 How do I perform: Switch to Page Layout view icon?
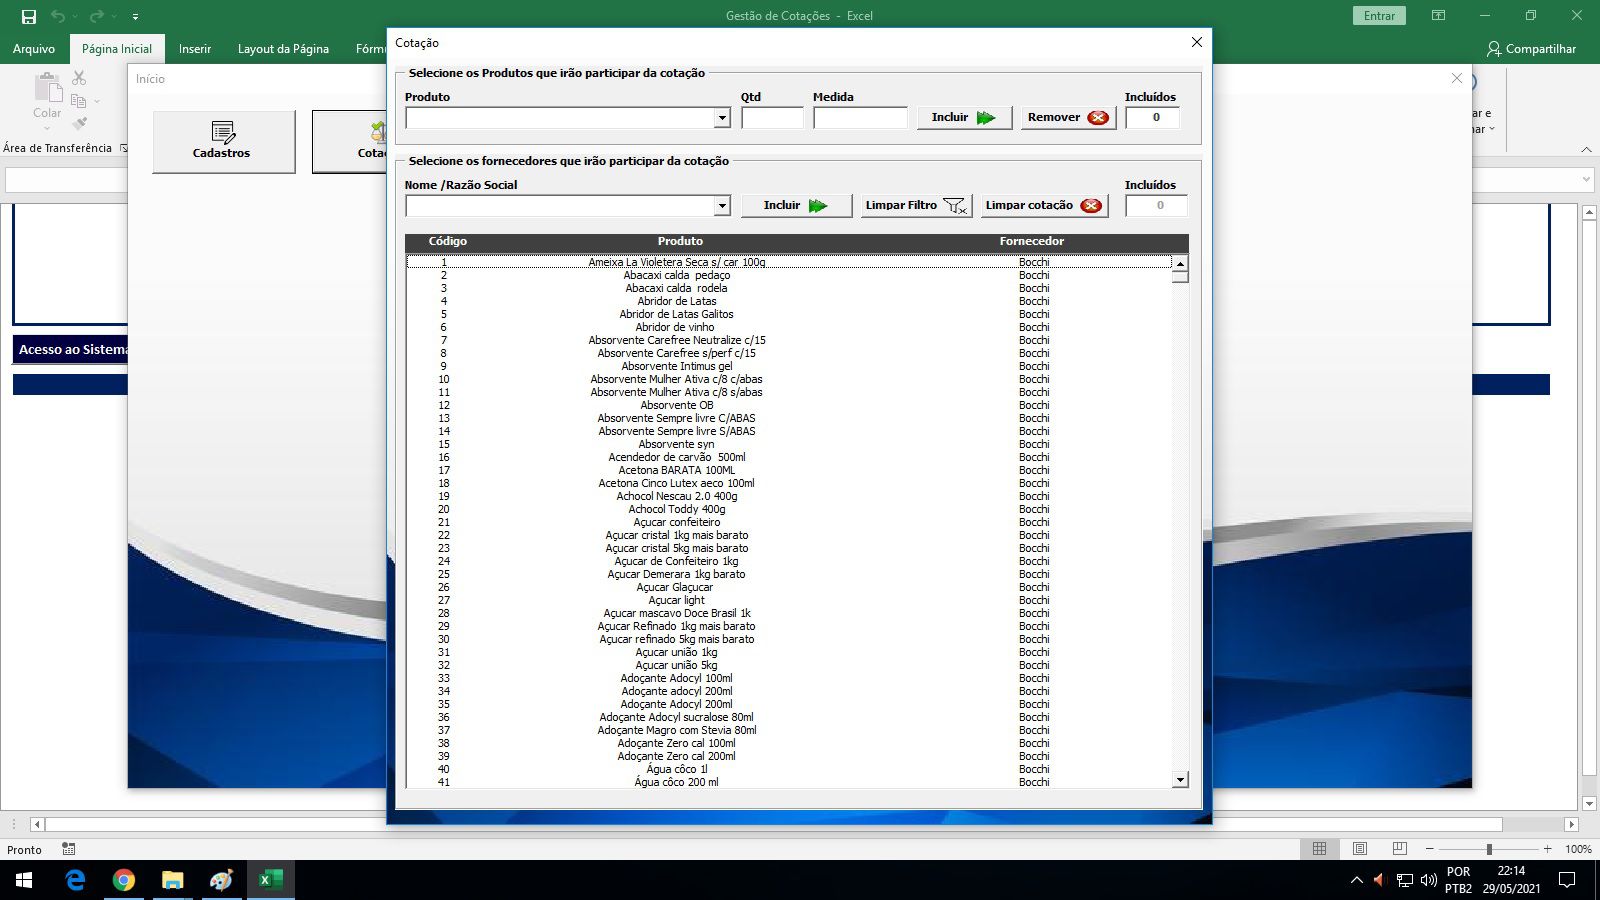(1360, 849)
